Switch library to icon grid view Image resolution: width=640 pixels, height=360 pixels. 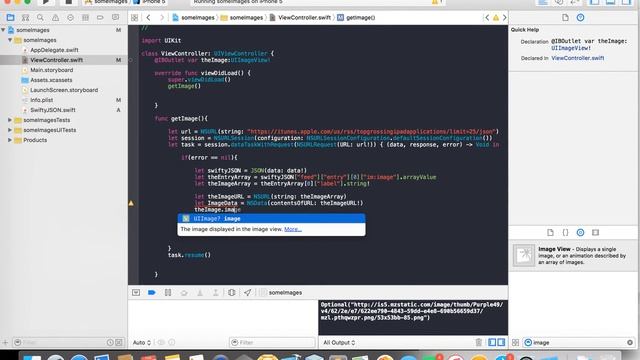[x=516, y=342]
